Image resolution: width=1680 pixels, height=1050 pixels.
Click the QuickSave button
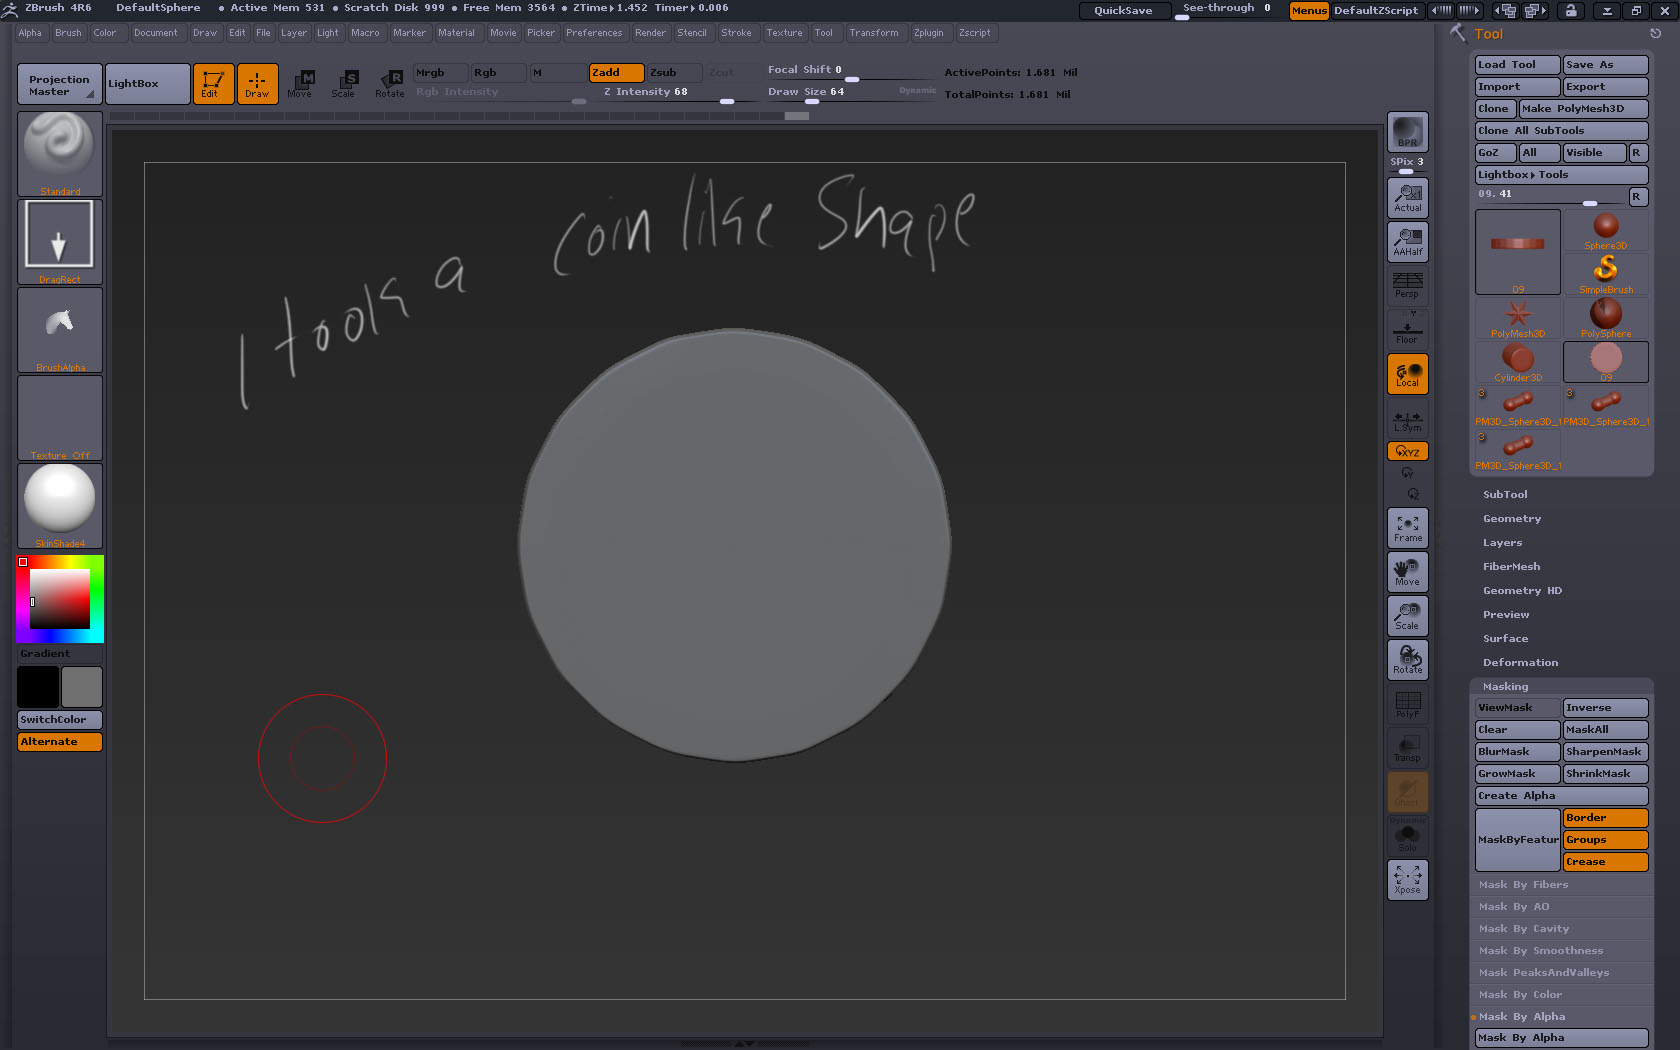[x=1123, y=10]
